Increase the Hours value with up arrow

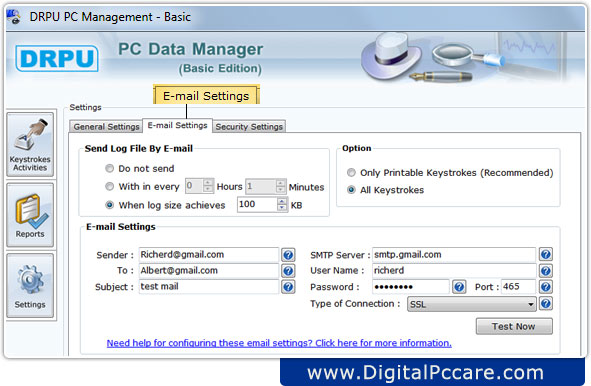pyautogui.click(x=208, y=183)
